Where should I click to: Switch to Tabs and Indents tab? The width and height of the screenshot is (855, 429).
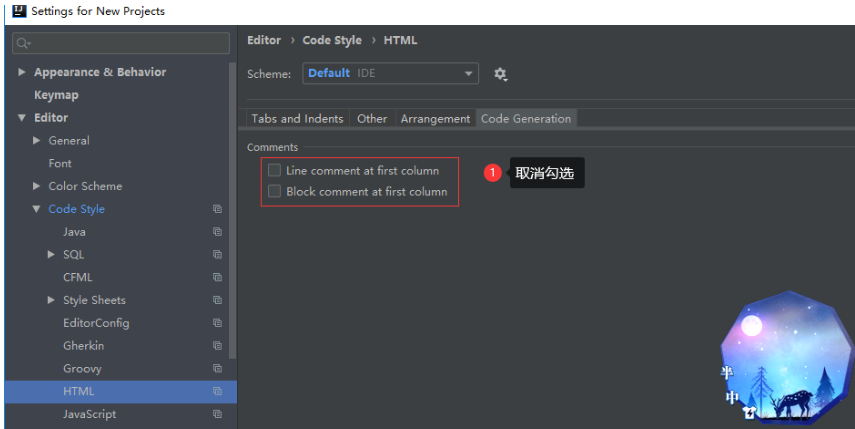[297, 118]
